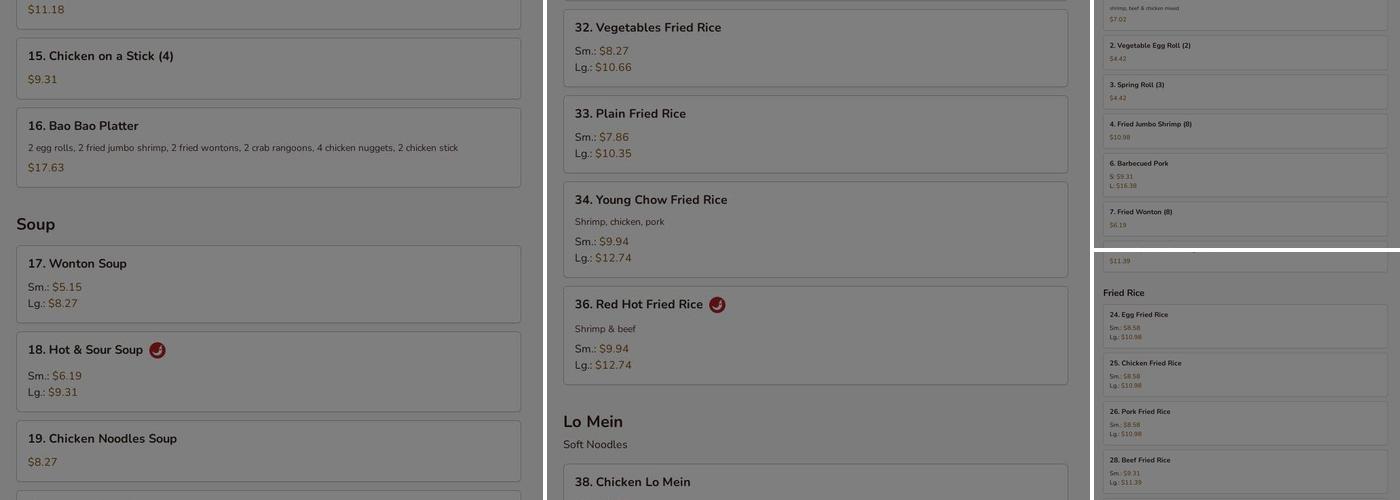Pick the Fried Wonton (8) item

click(1246, 219)
